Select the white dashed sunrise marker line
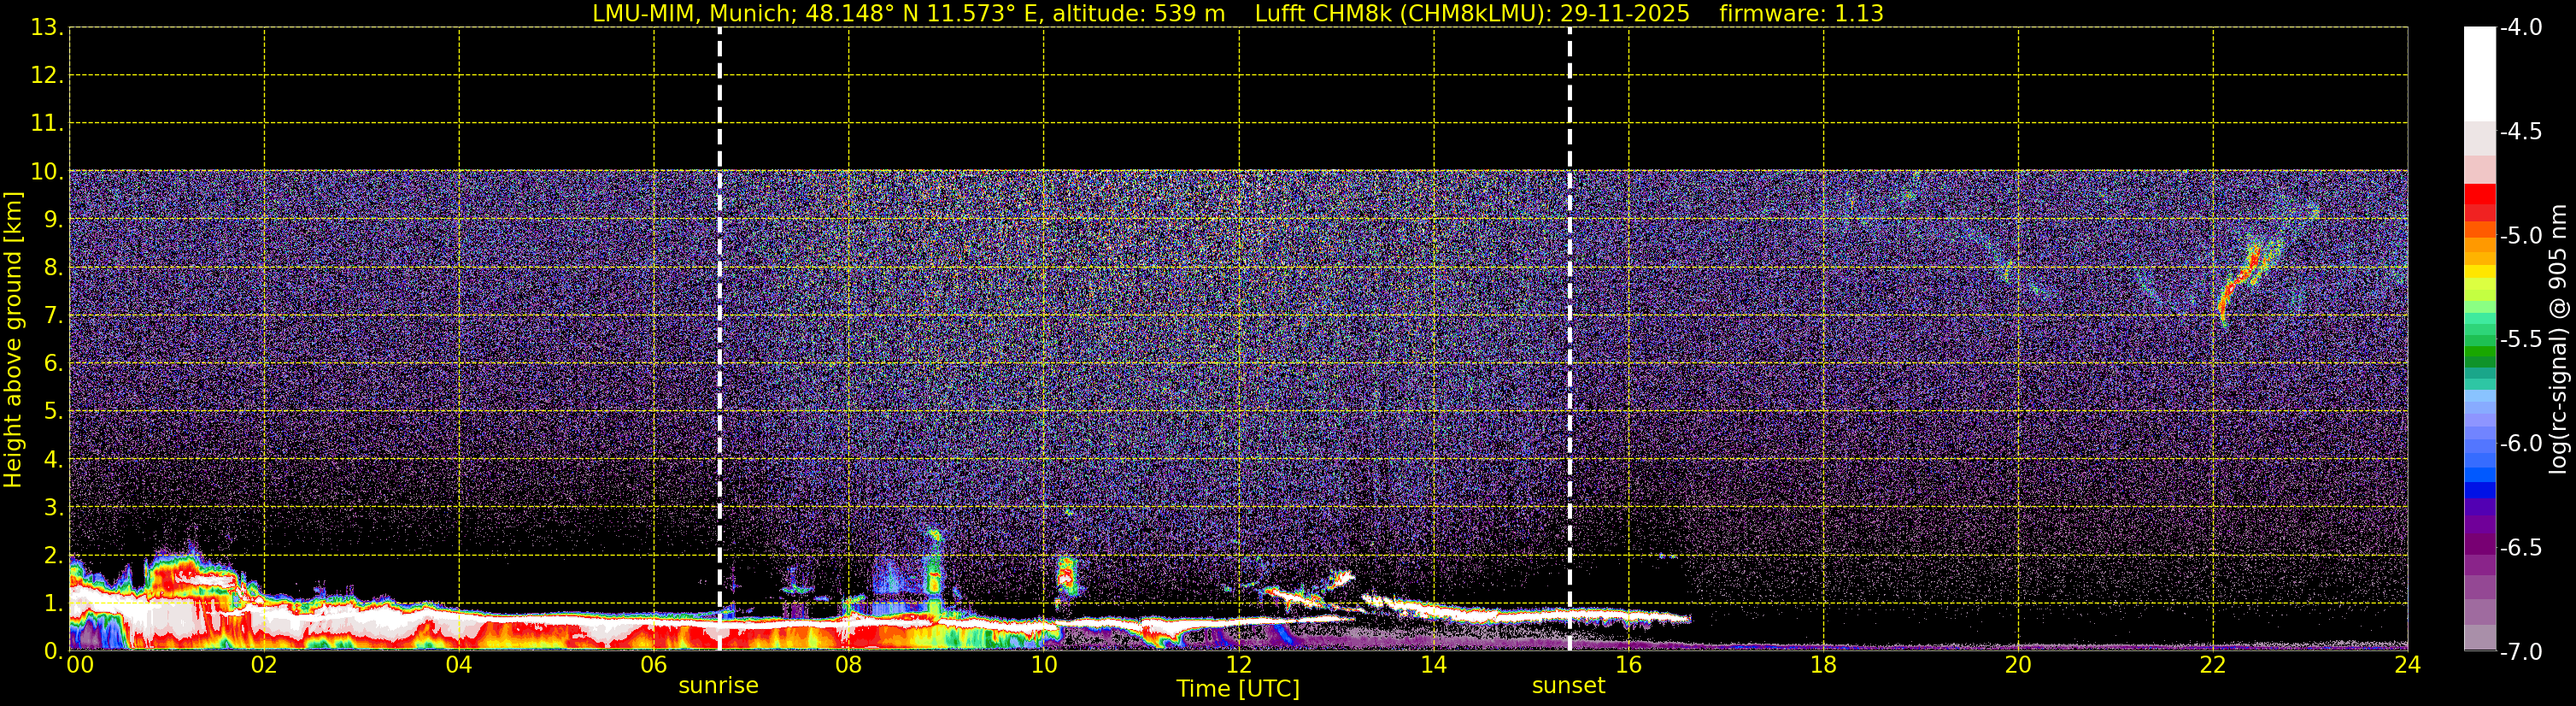The image size is (2576, 706). [720, 339]
